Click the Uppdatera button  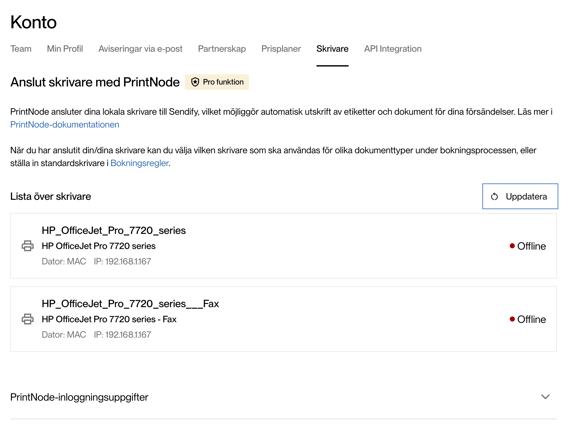(520, 196)
